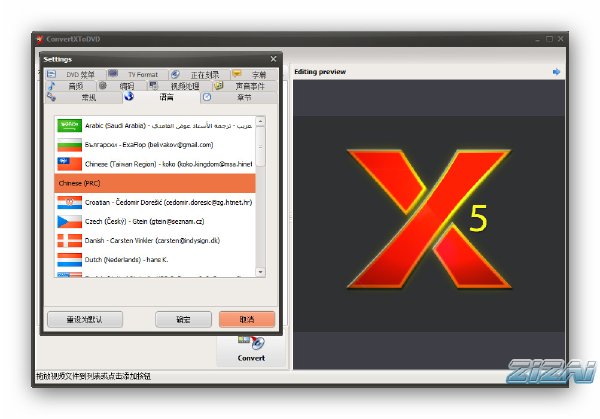Maximize the ConvertXToDVD window
600x419 pixels.
coord(549,39)
